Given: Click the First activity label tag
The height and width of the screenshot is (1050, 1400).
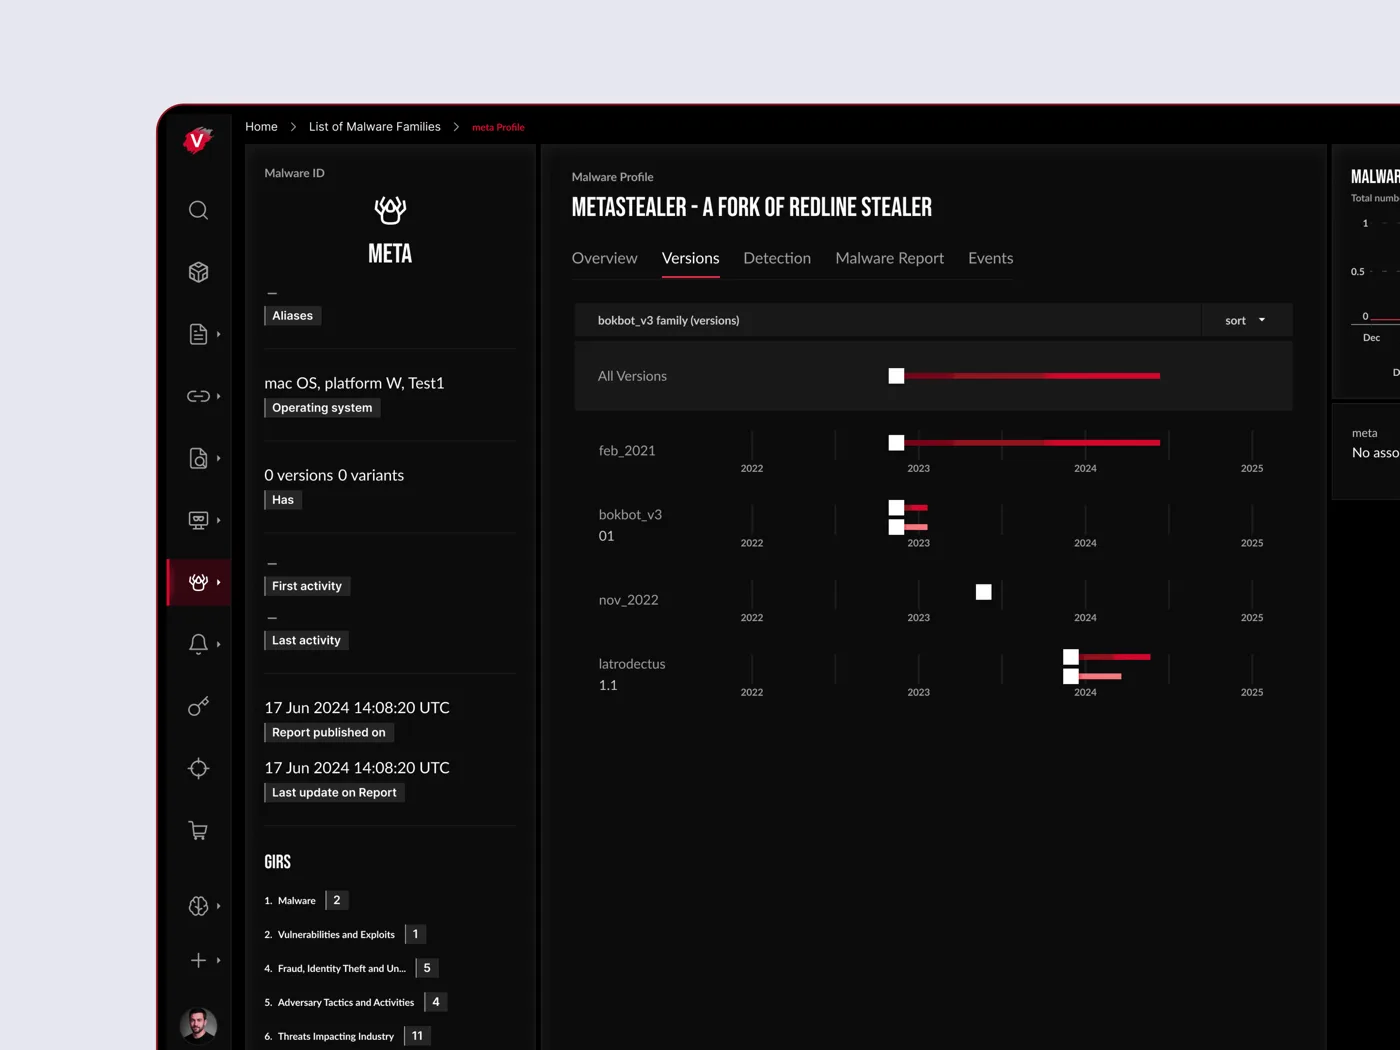Looking at the screenshot, I should click(307, 586).
